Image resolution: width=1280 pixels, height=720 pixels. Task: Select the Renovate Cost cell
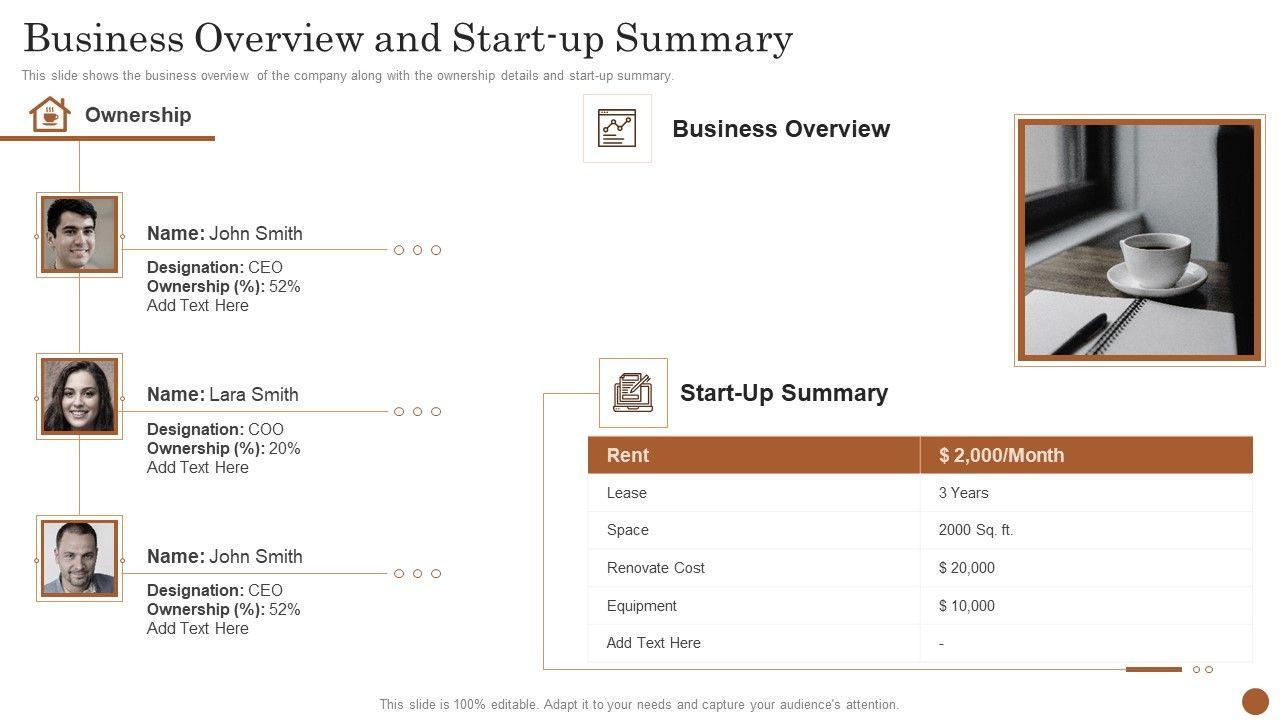pos(656,568)
